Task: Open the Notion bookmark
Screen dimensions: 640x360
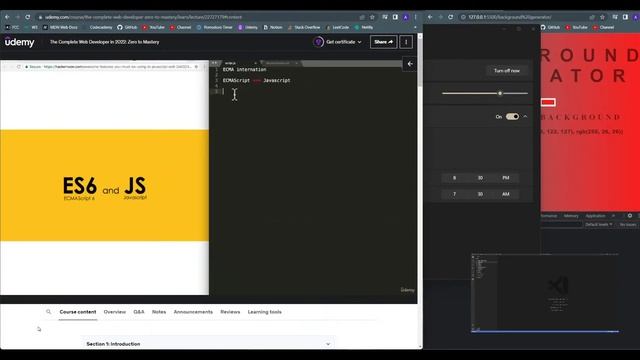Action: [273, 27]
